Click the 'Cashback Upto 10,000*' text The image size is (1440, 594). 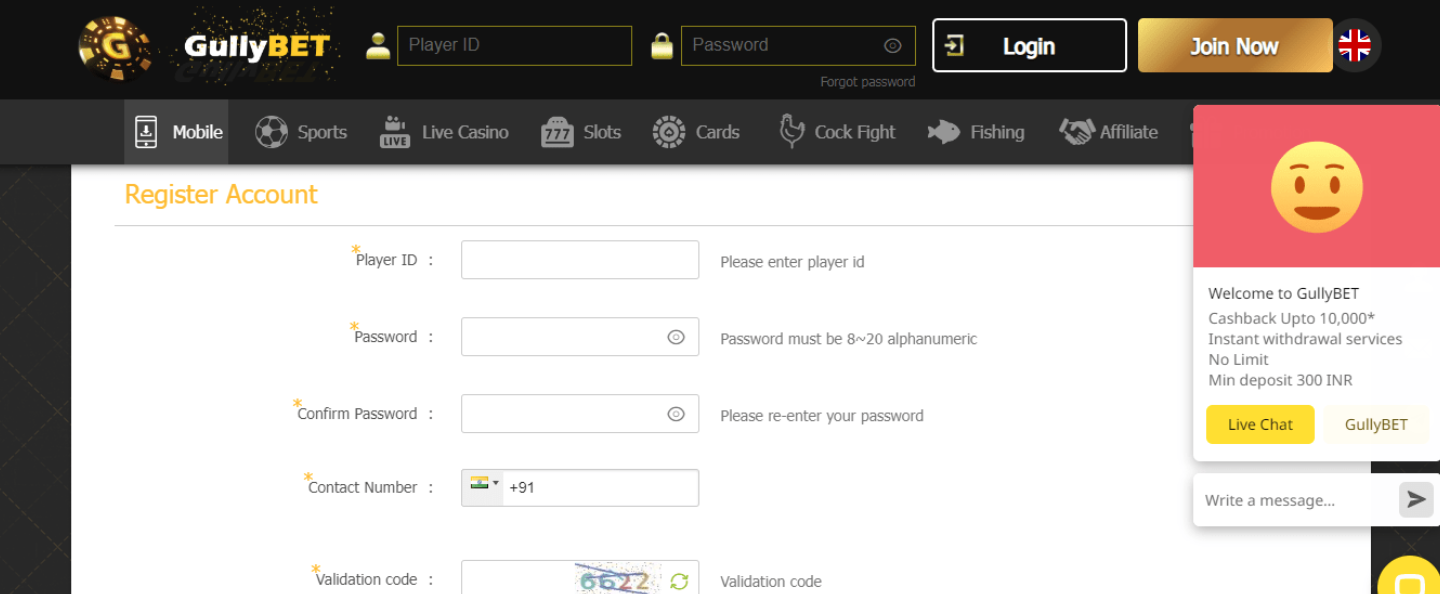[1292, 319]
